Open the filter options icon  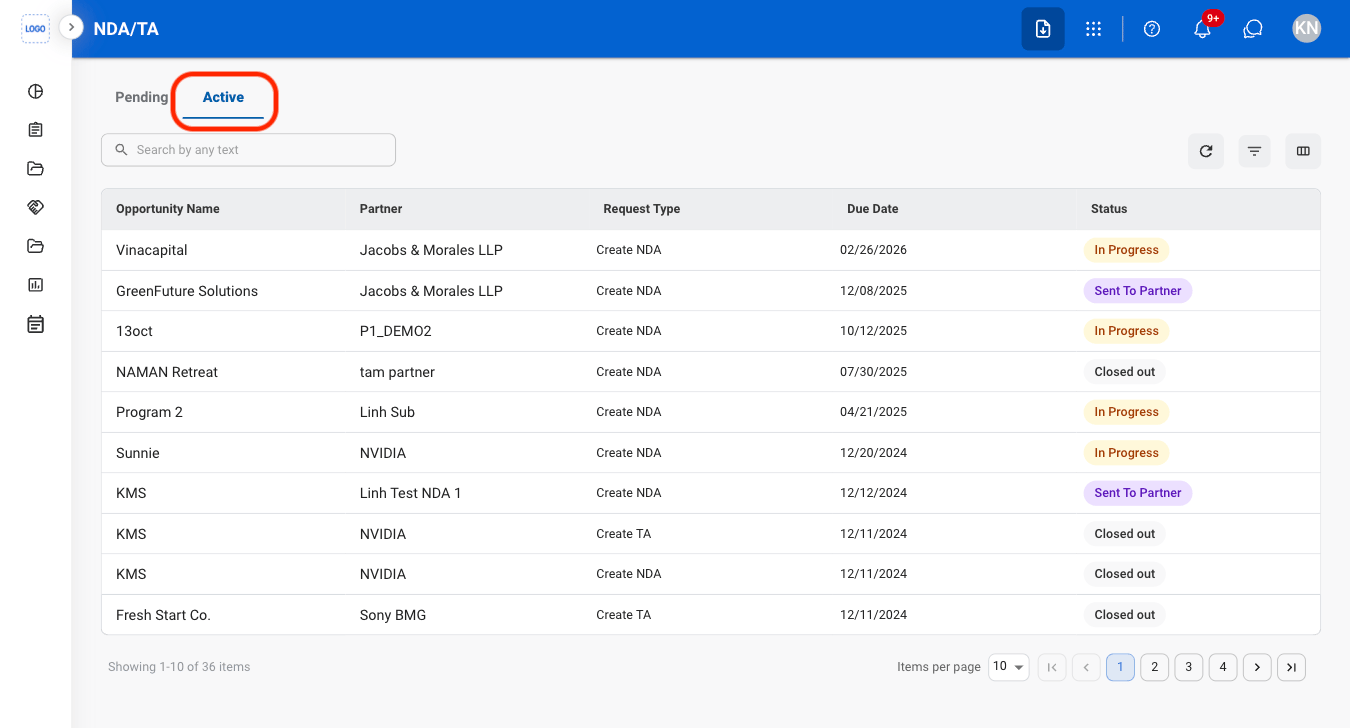click(x=1254, y=151)
